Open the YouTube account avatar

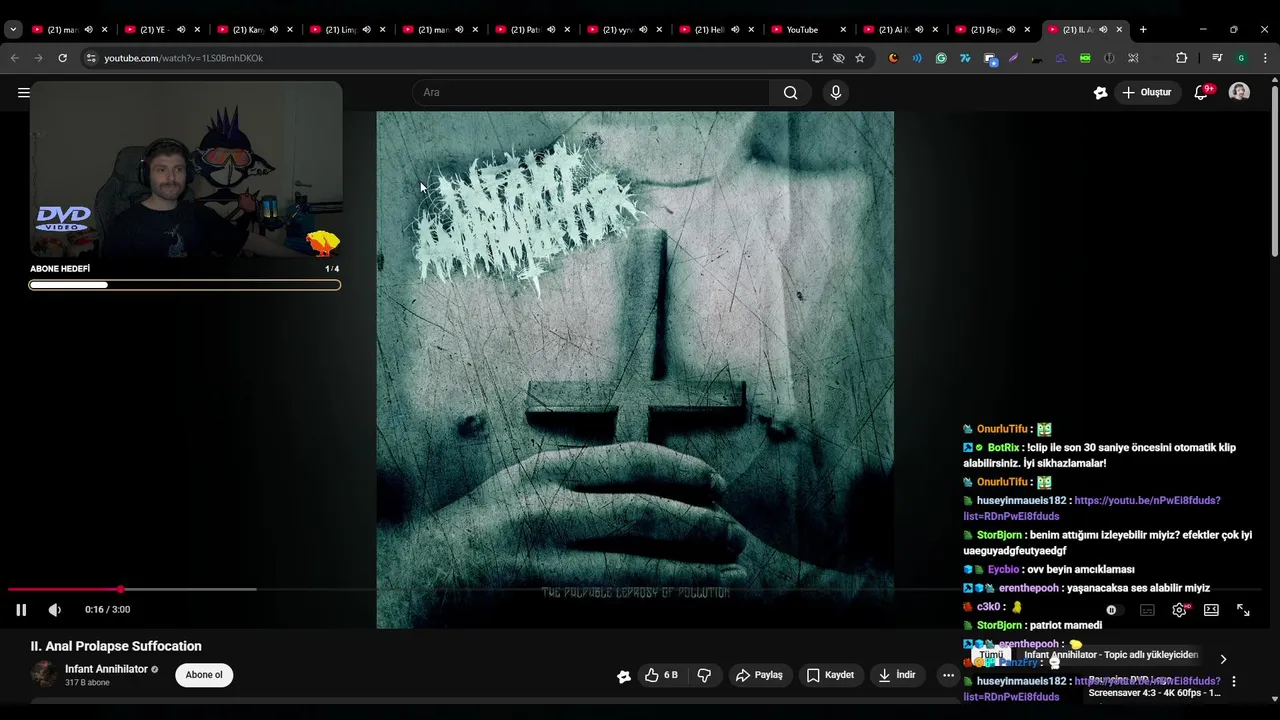(x=1239, y=92)
